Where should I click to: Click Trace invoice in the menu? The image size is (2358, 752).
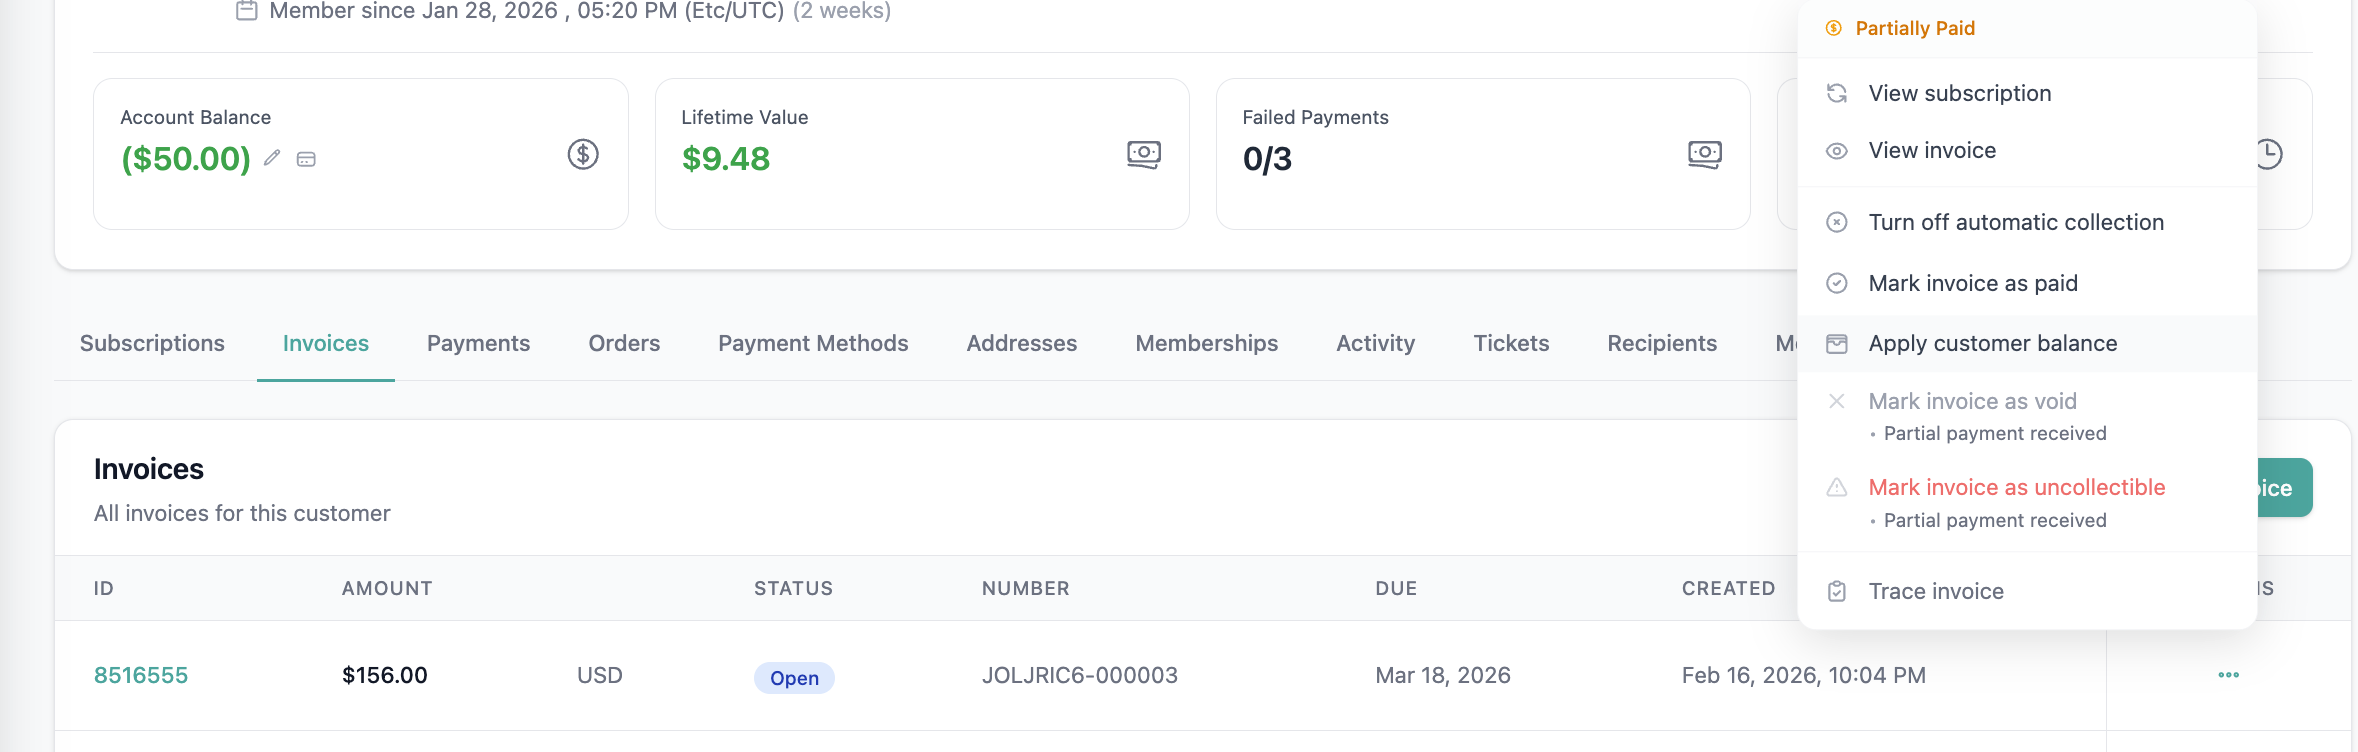click(x=1935, y=591)
